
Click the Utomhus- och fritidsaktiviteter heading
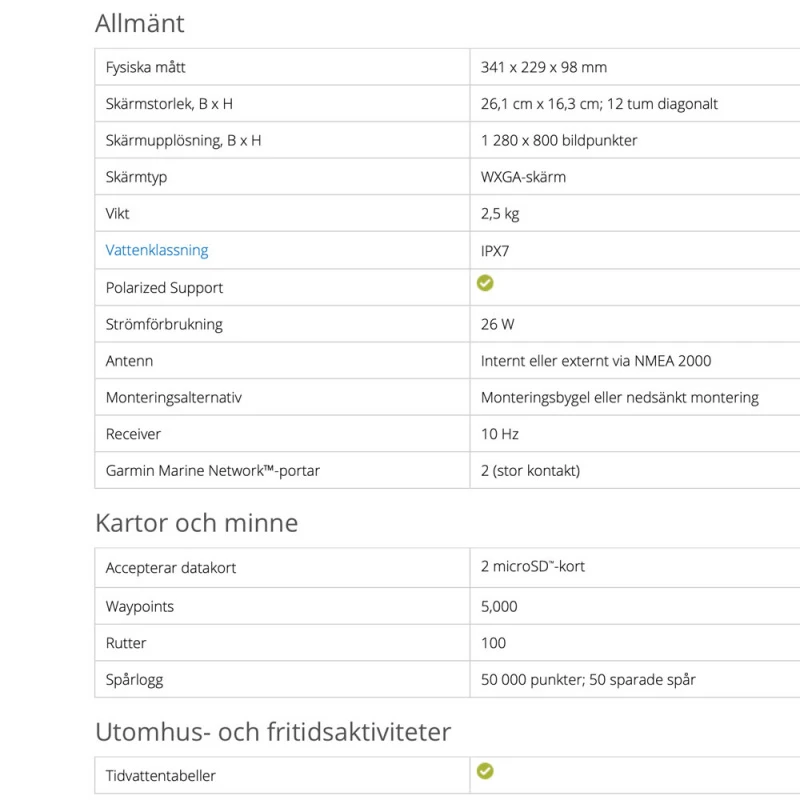[x=273, y=731]
